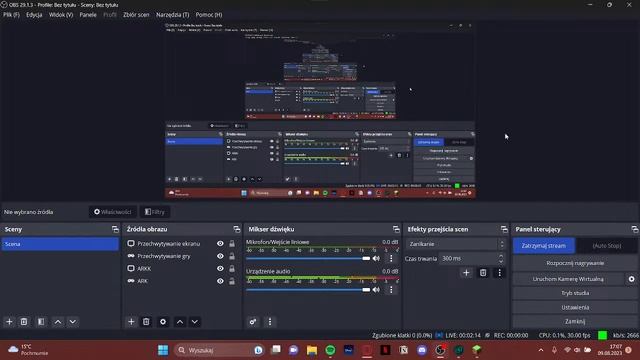This screenshot has height=360, width=640.
Task: Add transition with plus icon
Action: [466, 273]
